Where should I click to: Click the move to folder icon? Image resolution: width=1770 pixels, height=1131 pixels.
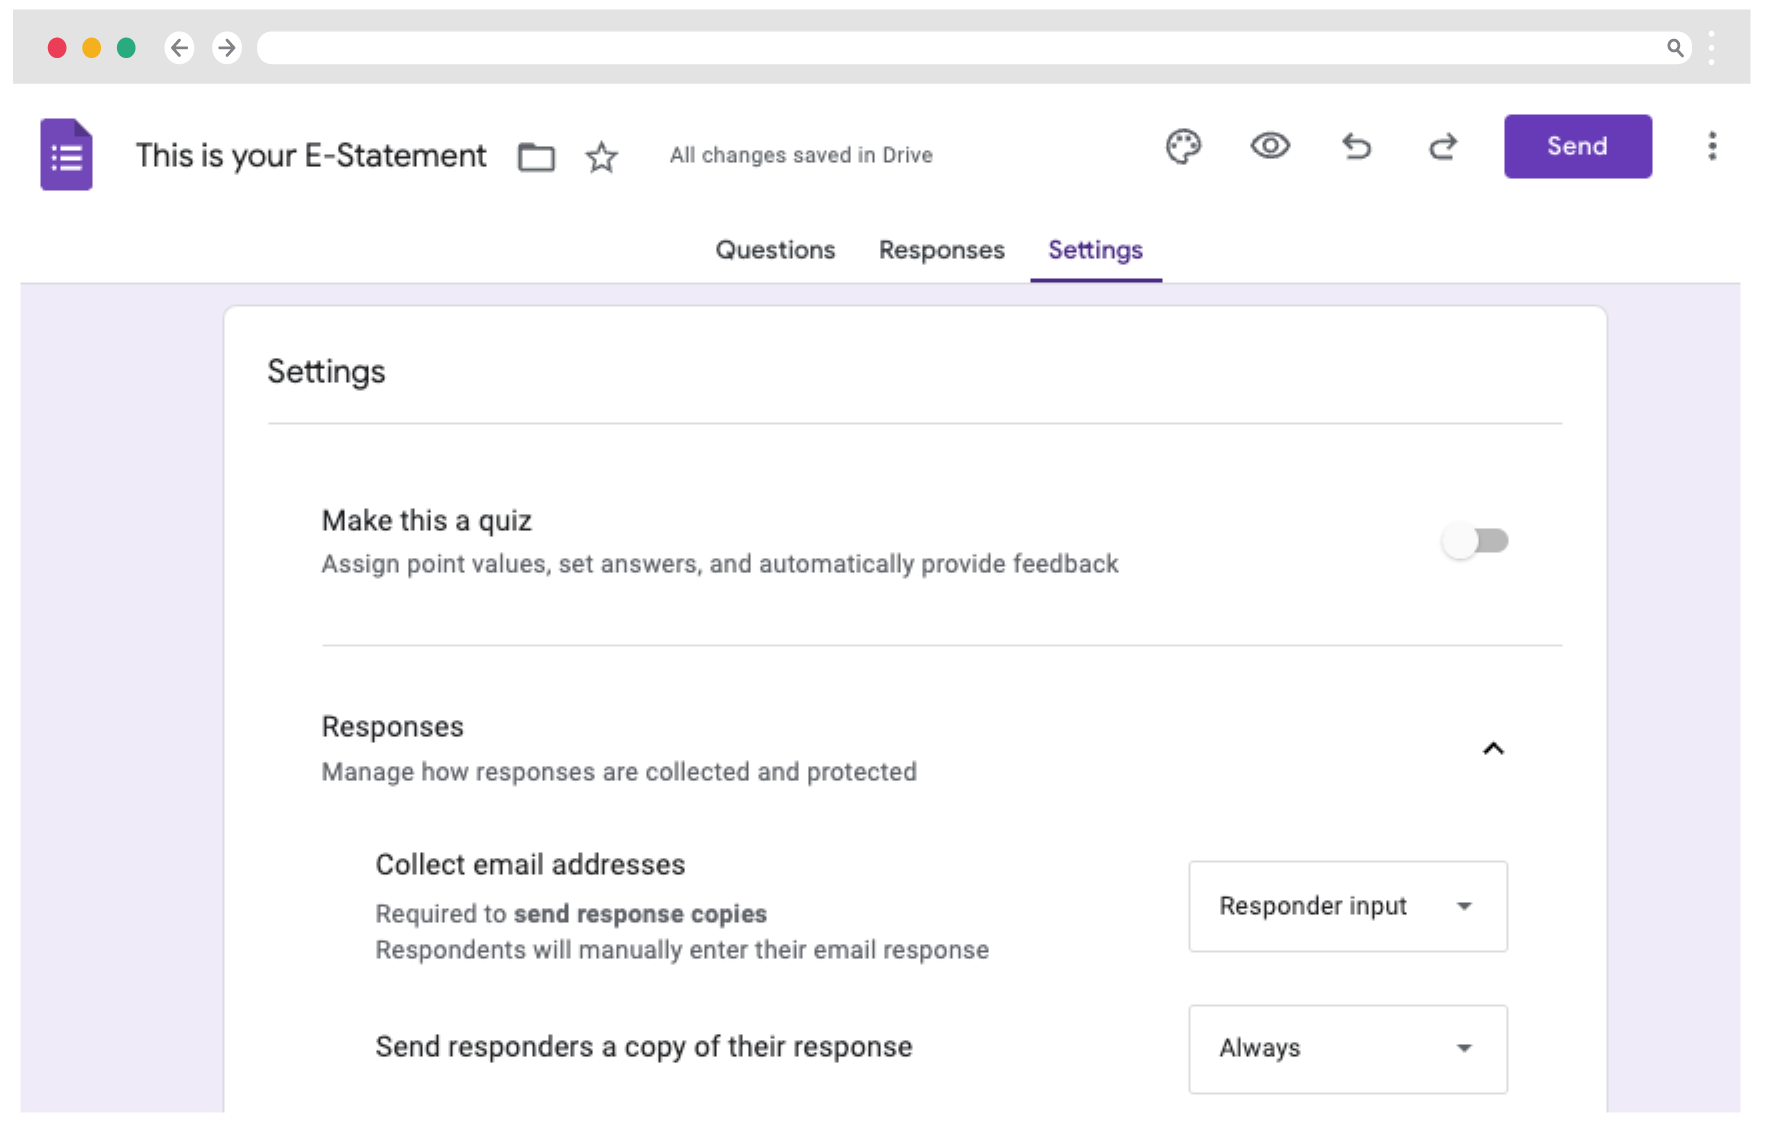coord(536,157)
